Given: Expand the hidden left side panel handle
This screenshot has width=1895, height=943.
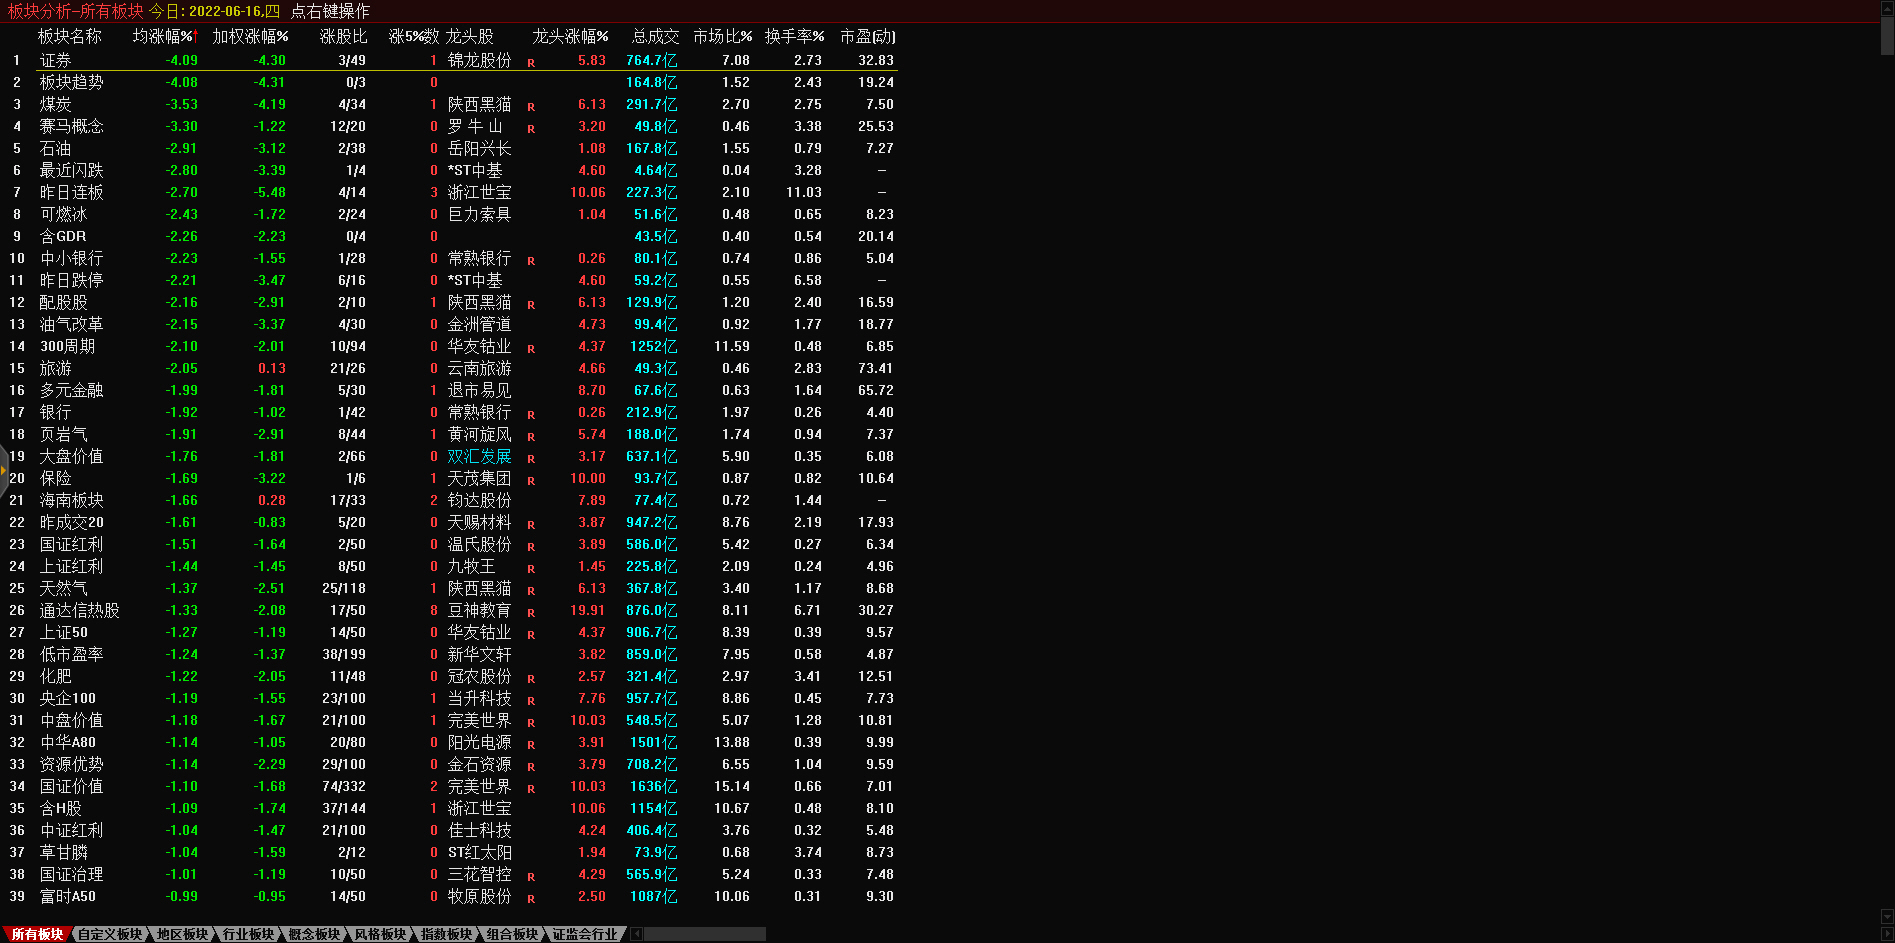Looking at the screenshot, I should pos(3,469).
